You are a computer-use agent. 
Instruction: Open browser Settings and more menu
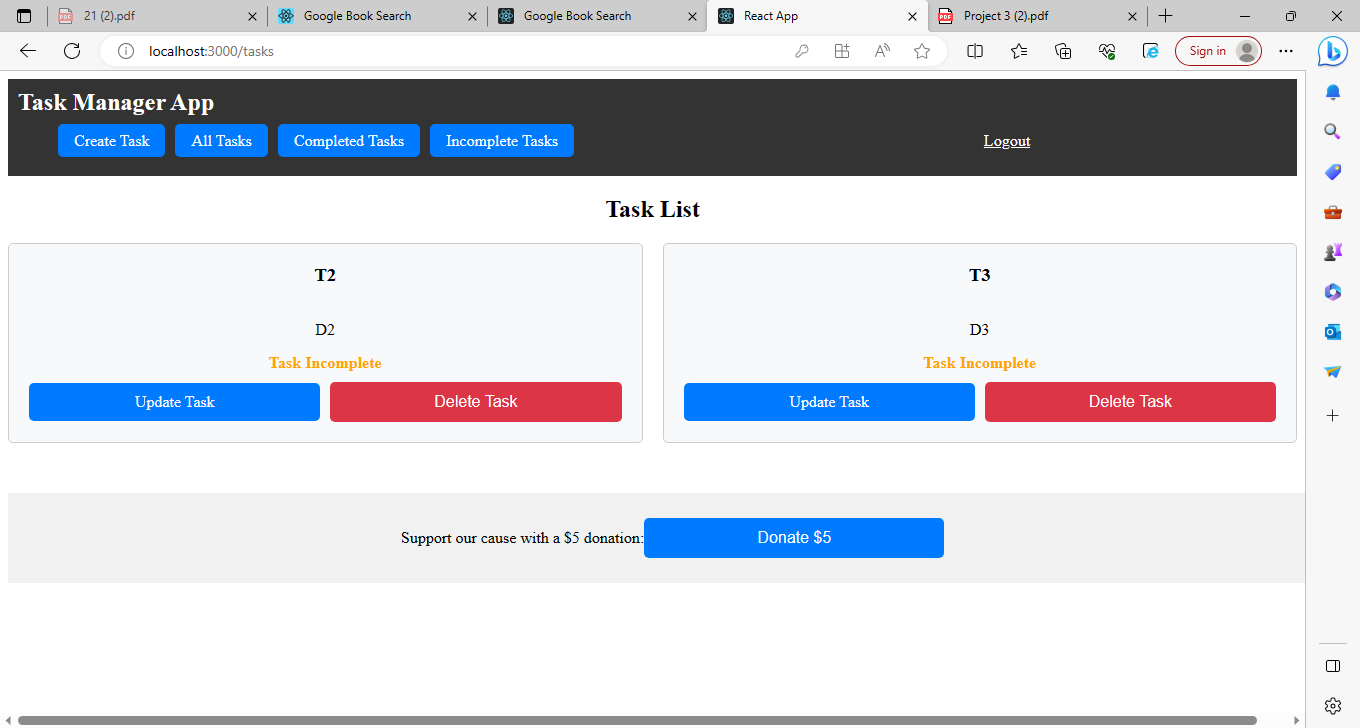1286,51
